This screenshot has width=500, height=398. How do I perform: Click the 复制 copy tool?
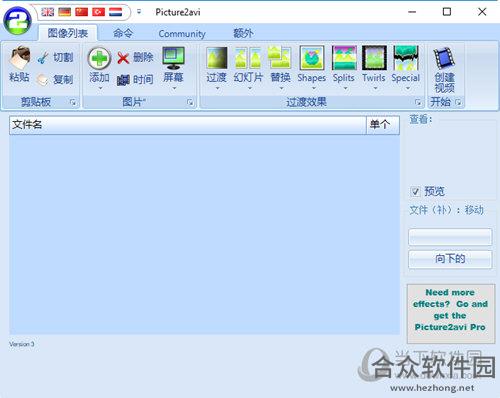point(55,80)
